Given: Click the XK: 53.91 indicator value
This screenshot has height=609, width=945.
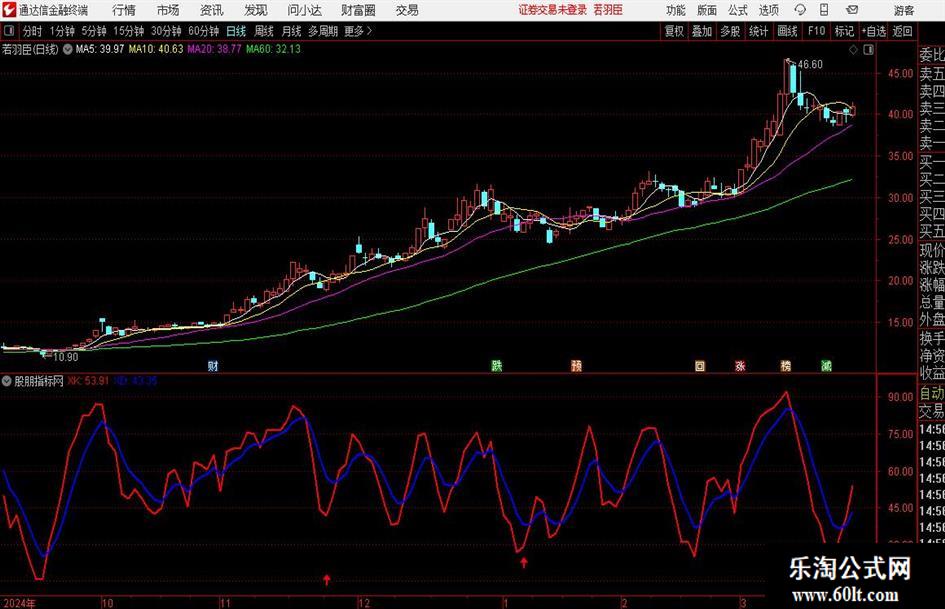Looking at the screenshot, I should coord(89,381).
